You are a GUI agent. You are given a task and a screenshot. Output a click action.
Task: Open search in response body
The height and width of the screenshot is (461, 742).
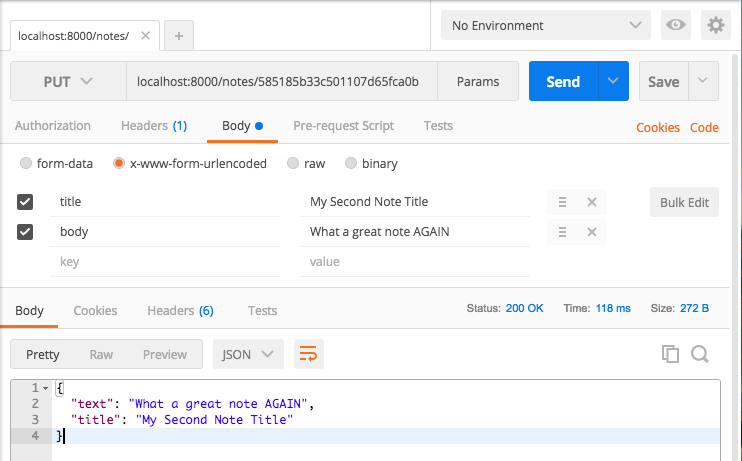[x=699, y=354]
